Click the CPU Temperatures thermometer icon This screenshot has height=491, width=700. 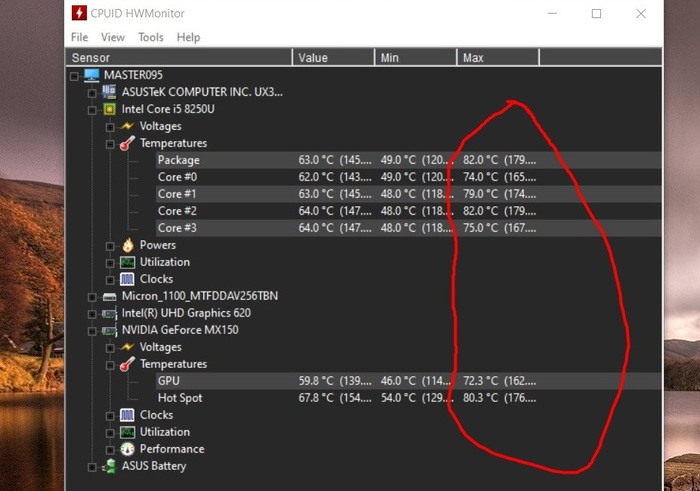[127, 143]
